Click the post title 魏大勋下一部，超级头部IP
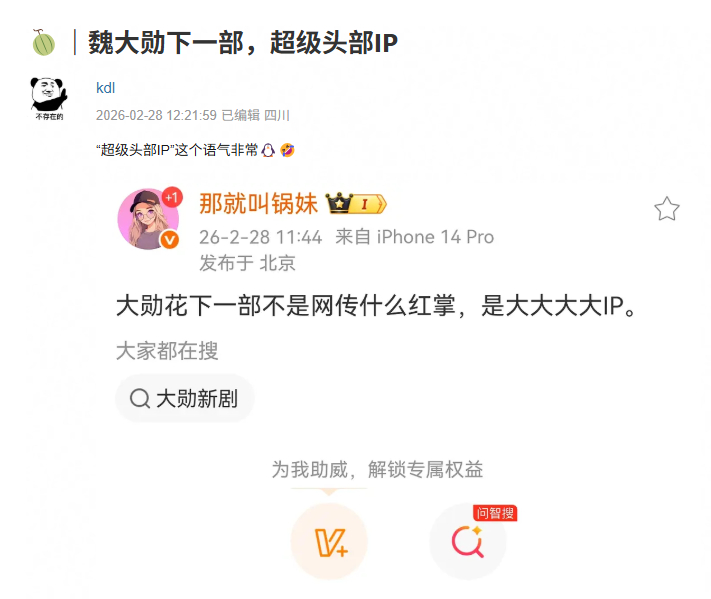 [x=243, y=43]
